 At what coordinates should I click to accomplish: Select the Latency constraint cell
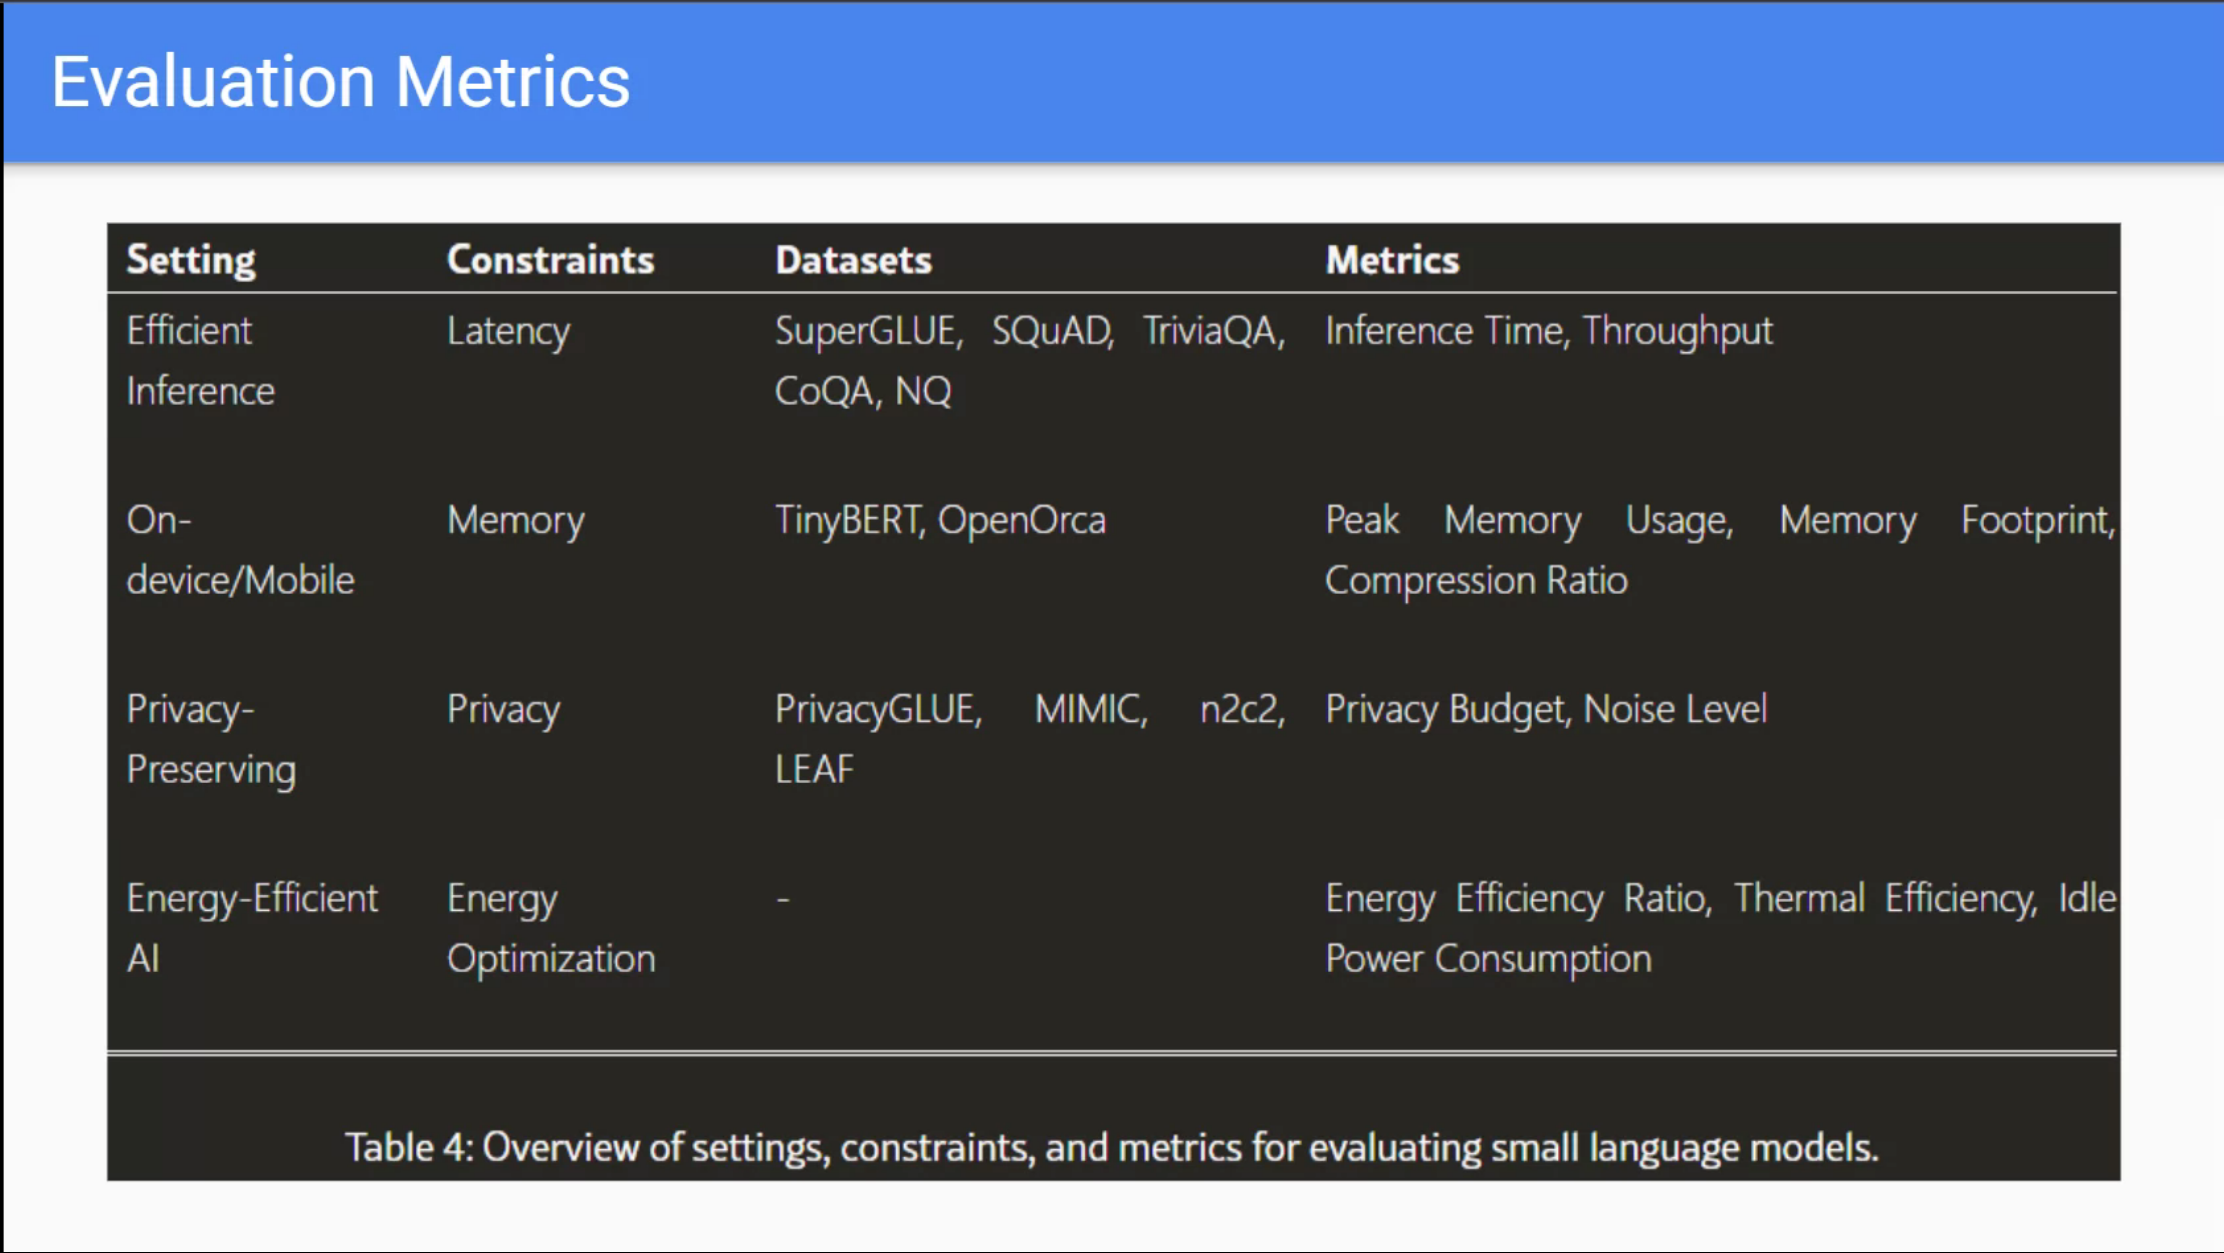pos(509,330)
